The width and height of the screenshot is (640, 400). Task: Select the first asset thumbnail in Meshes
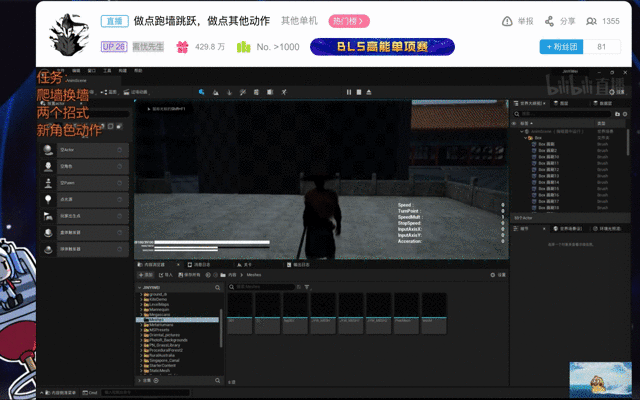tap(240, 313)
